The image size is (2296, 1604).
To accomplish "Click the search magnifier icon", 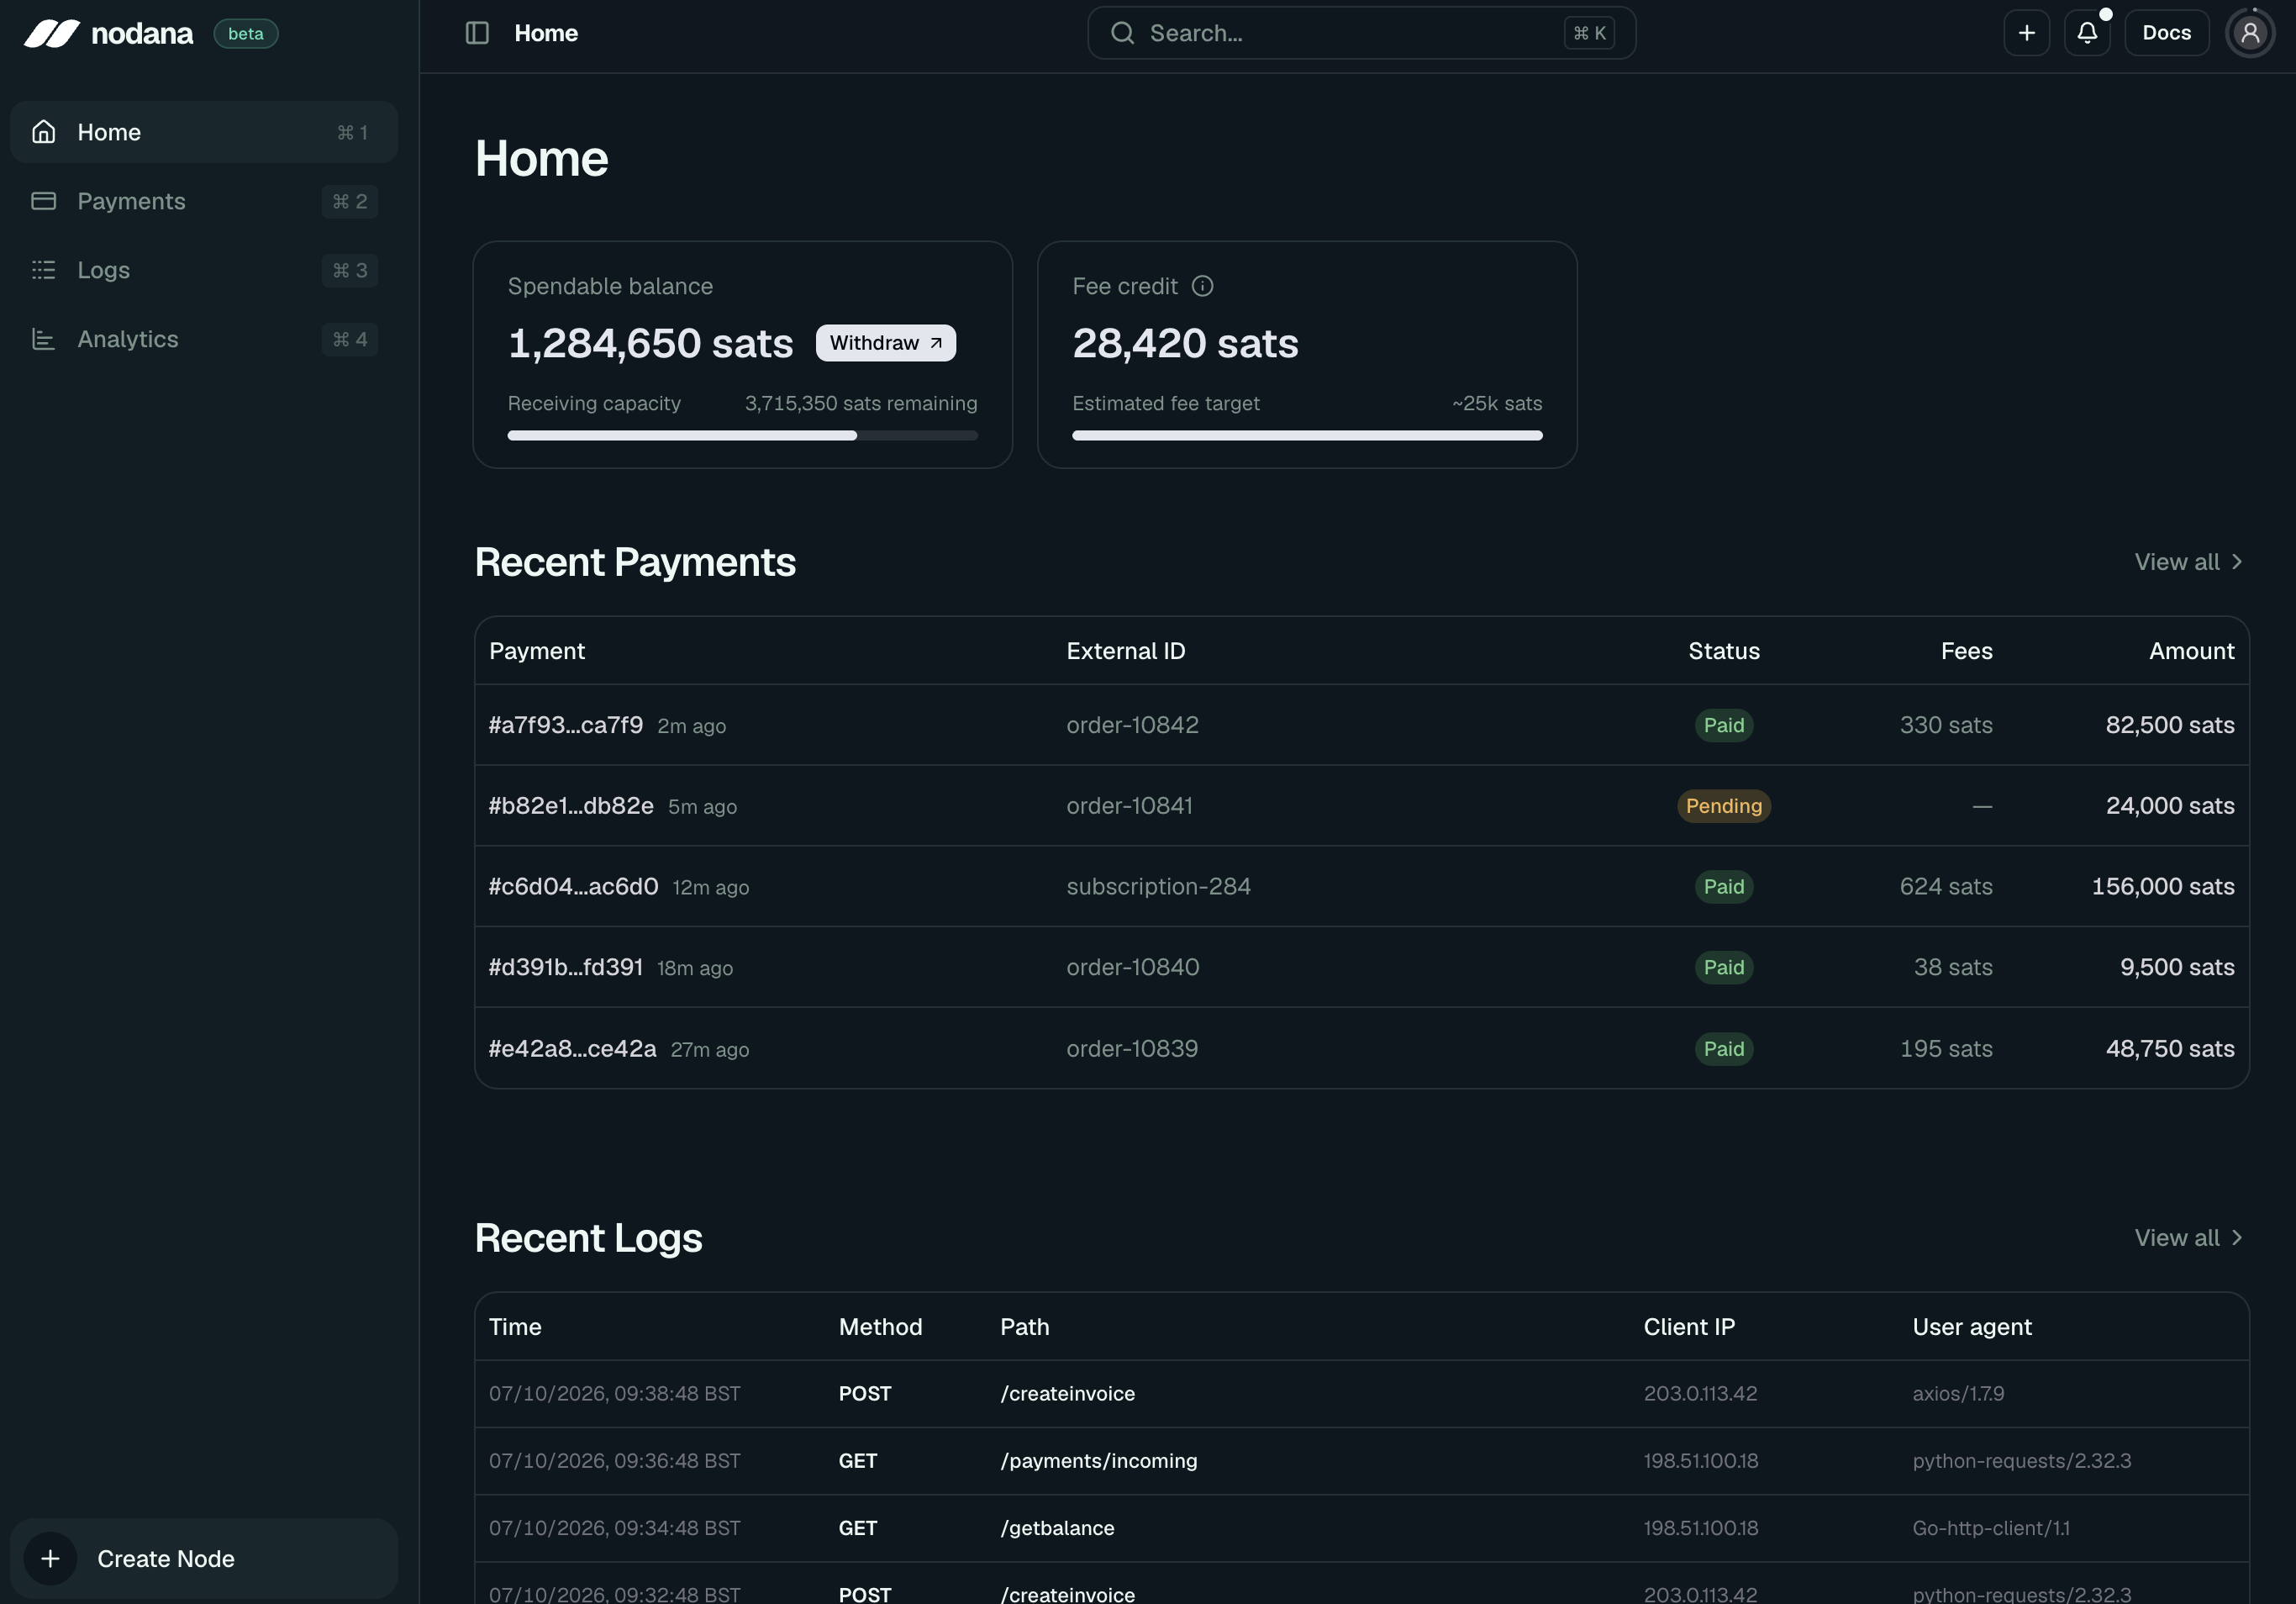I will 1122,33.
